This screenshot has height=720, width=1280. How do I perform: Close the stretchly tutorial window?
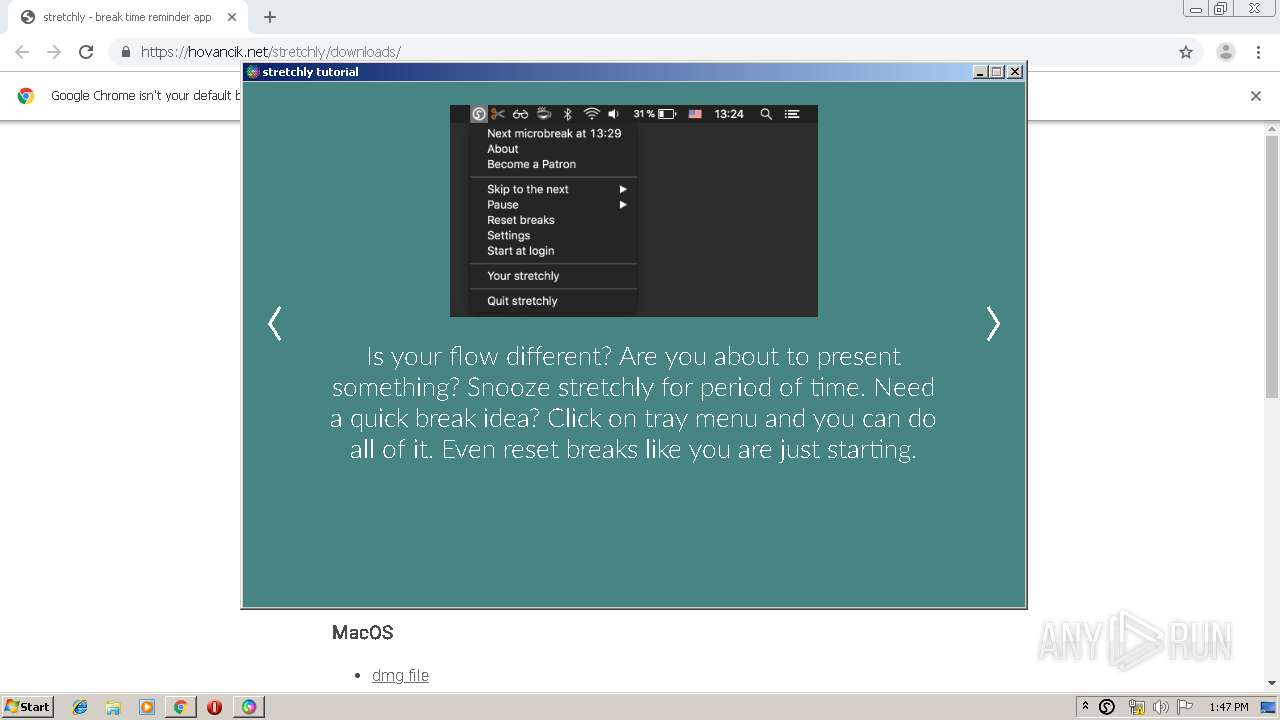click(x=1015, y=72)
